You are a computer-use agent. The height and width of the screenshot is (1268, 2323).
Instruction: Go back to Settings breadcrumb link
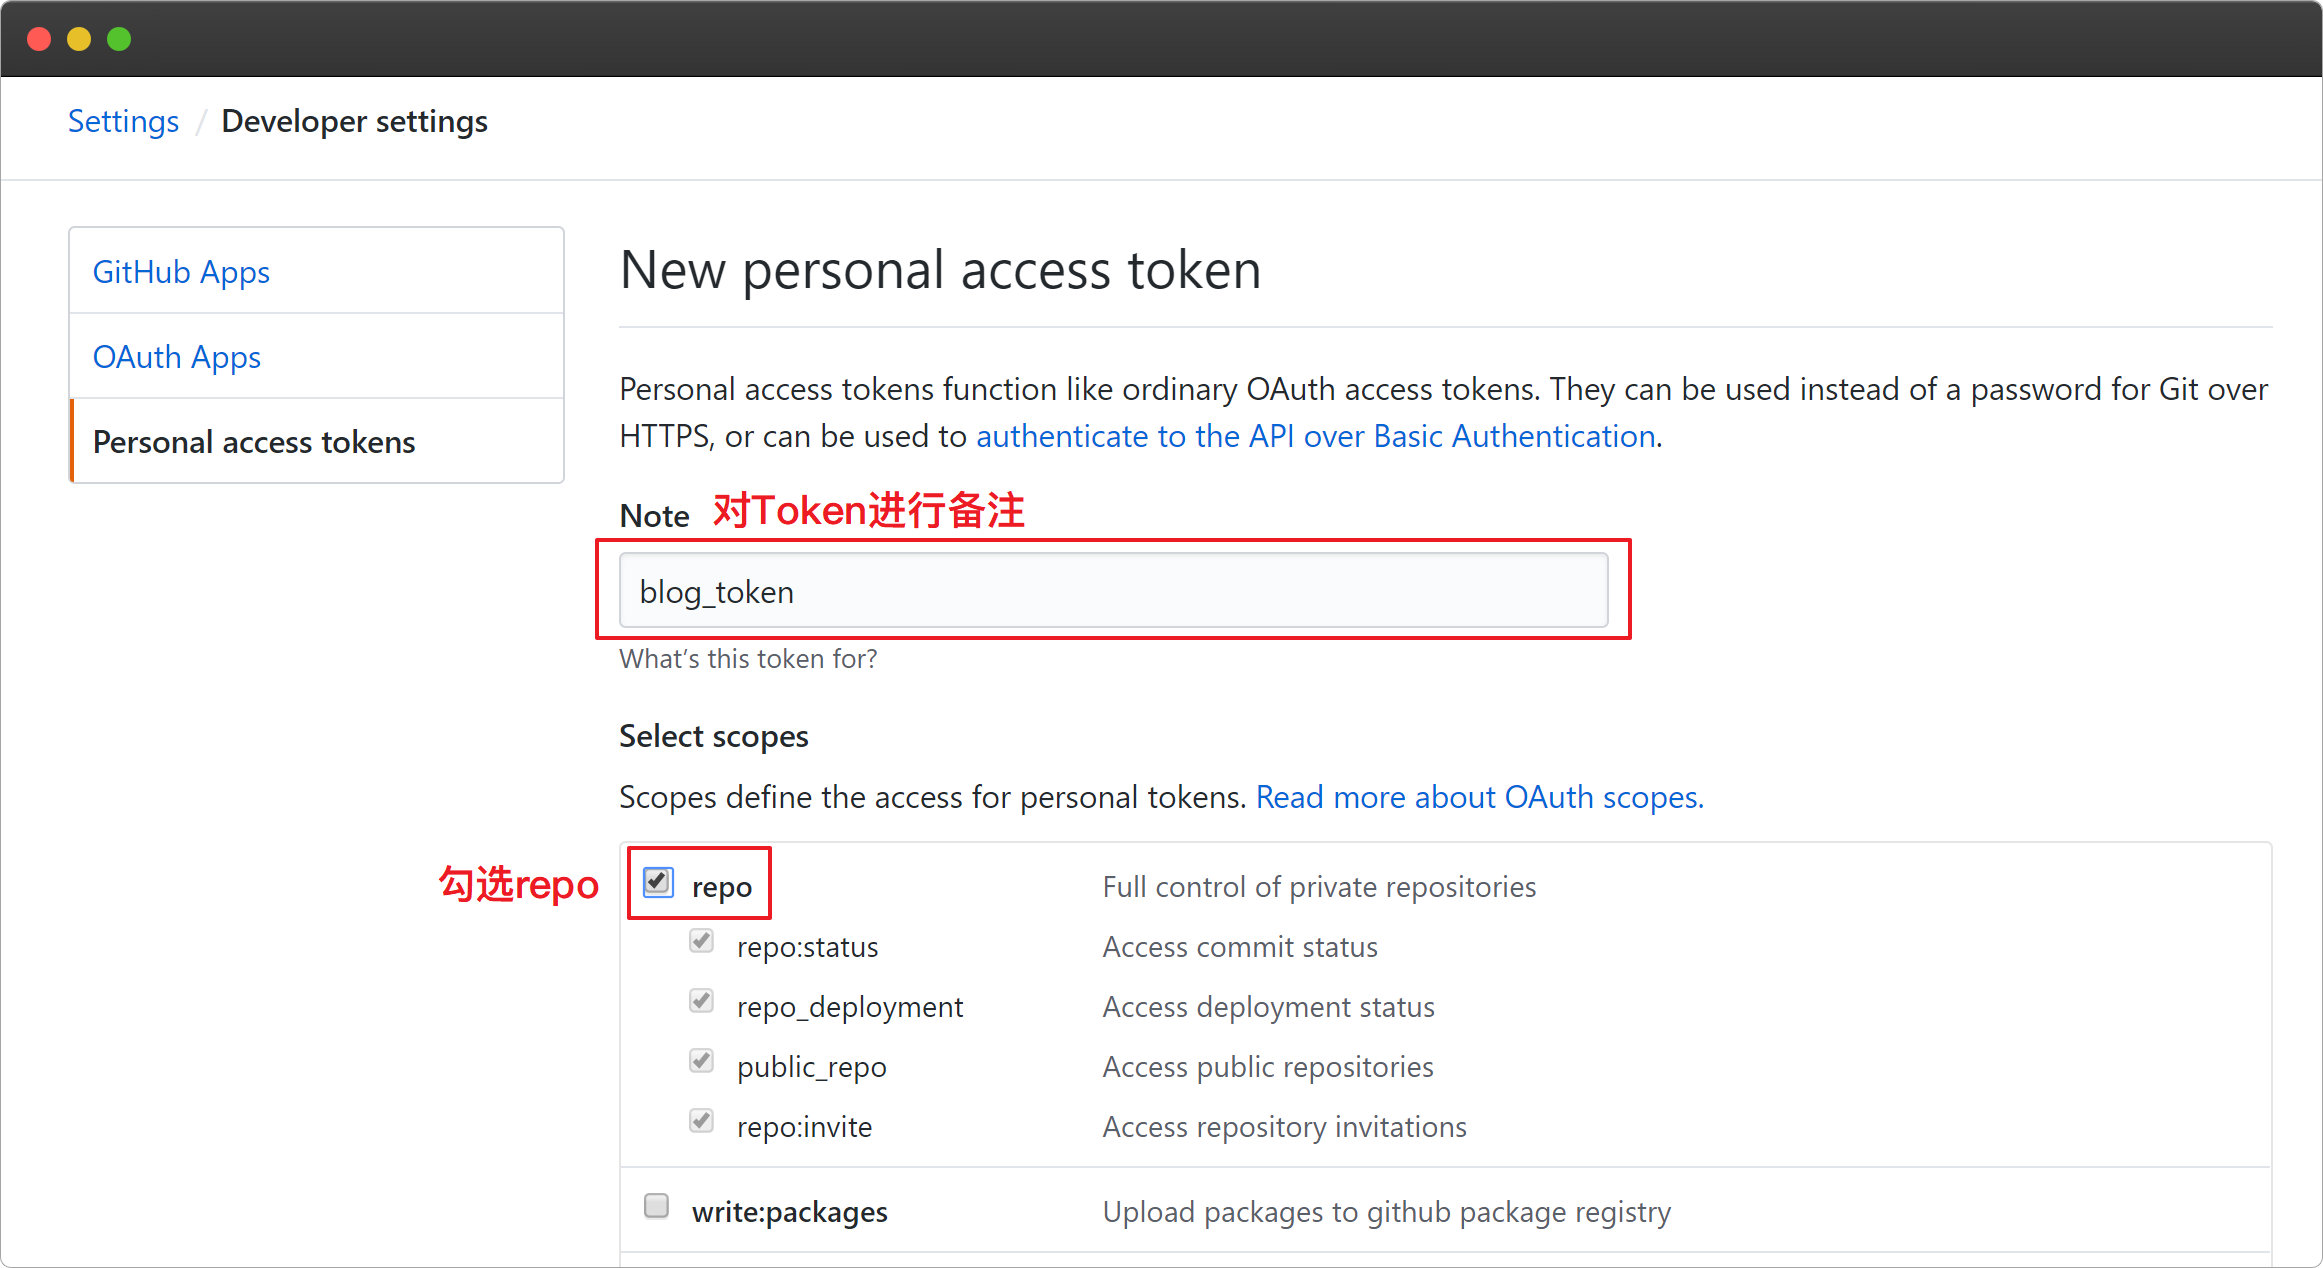pyautogui.click(x=123, y=121)
